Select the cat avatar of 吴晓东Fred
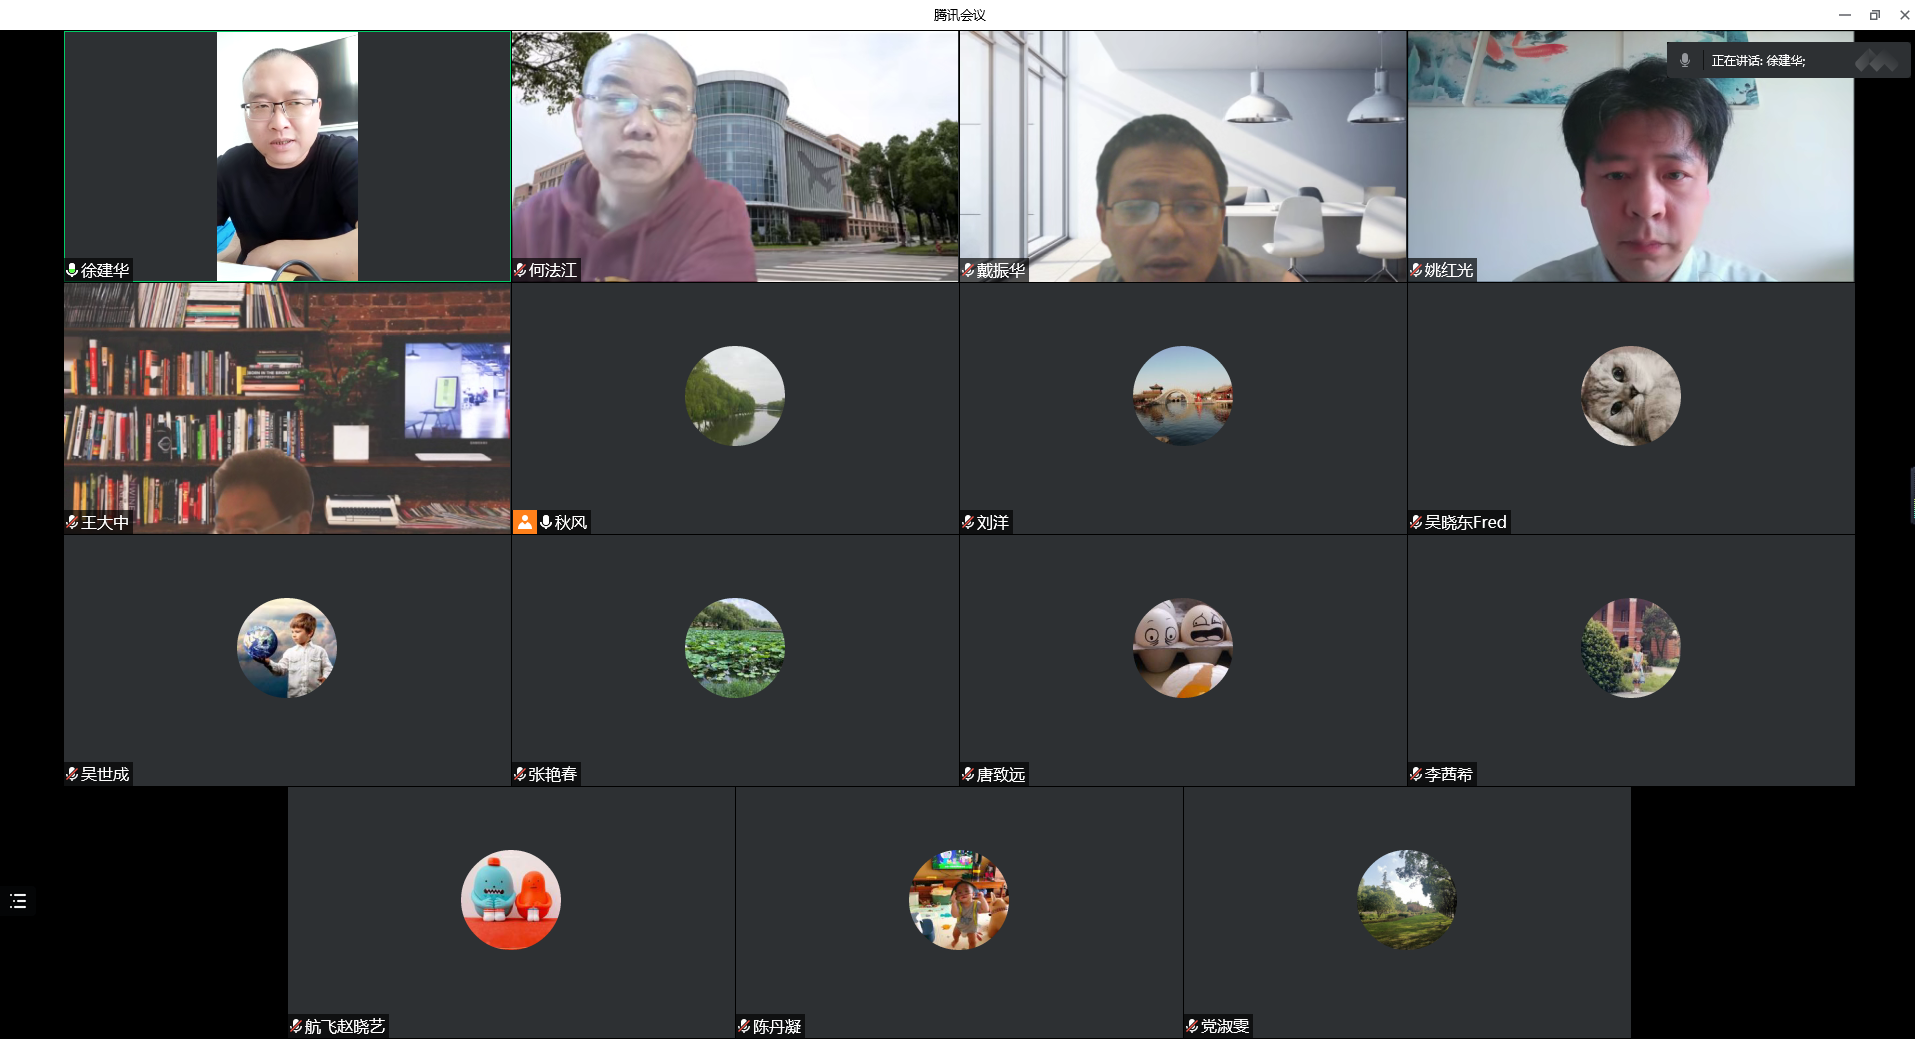Image resolution: width=1915 pixels, height=1039 pixels. pos(1630,396)
